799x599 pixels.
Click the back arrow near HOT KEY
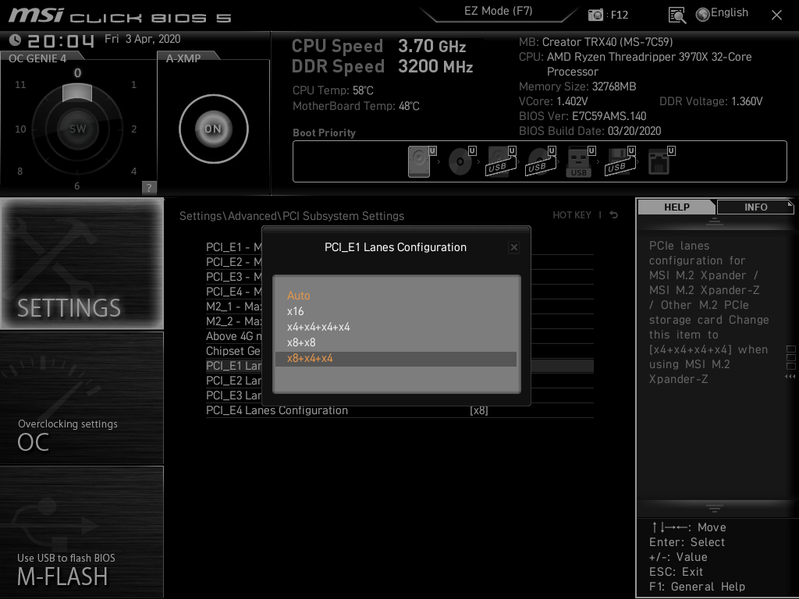(x=614, y=215)
